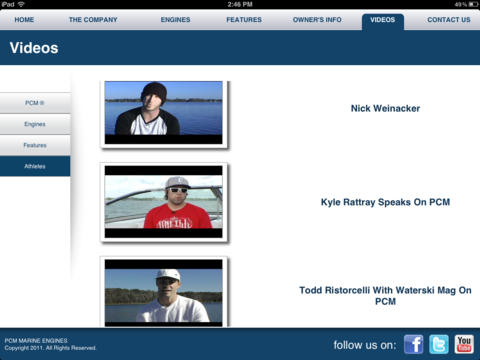
Task: Click the Videos page heading
Action: tap(34, 48)
